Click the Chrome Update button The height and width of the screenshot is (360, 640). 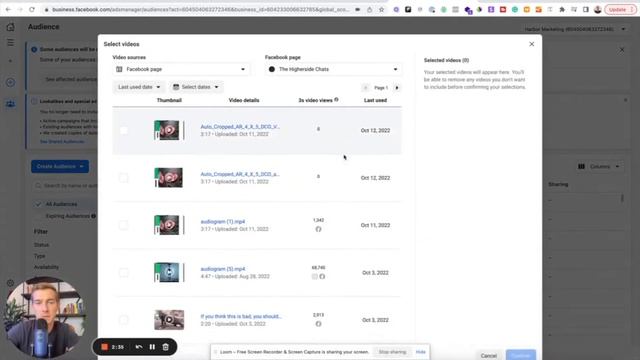(x=620, y=9)
